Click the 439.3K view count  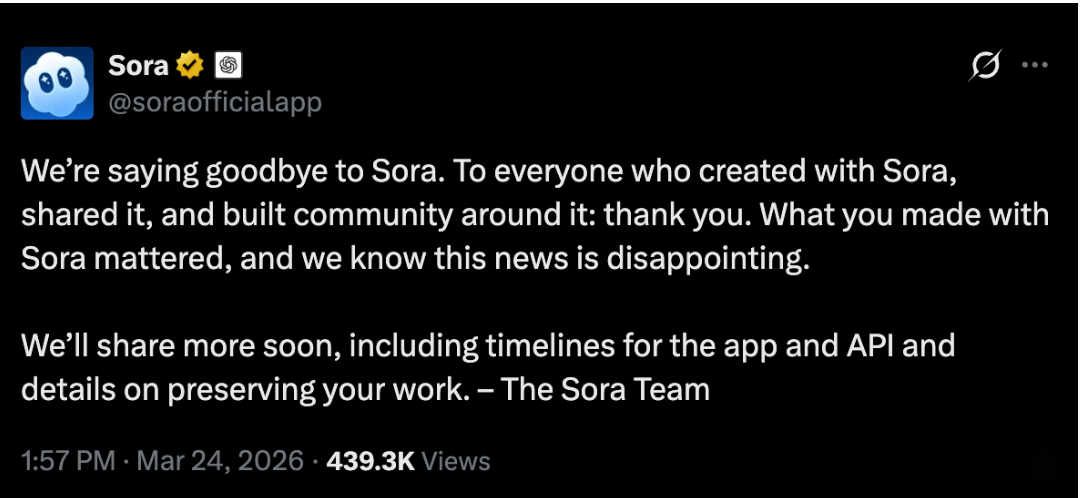click(x=368, y=461)
